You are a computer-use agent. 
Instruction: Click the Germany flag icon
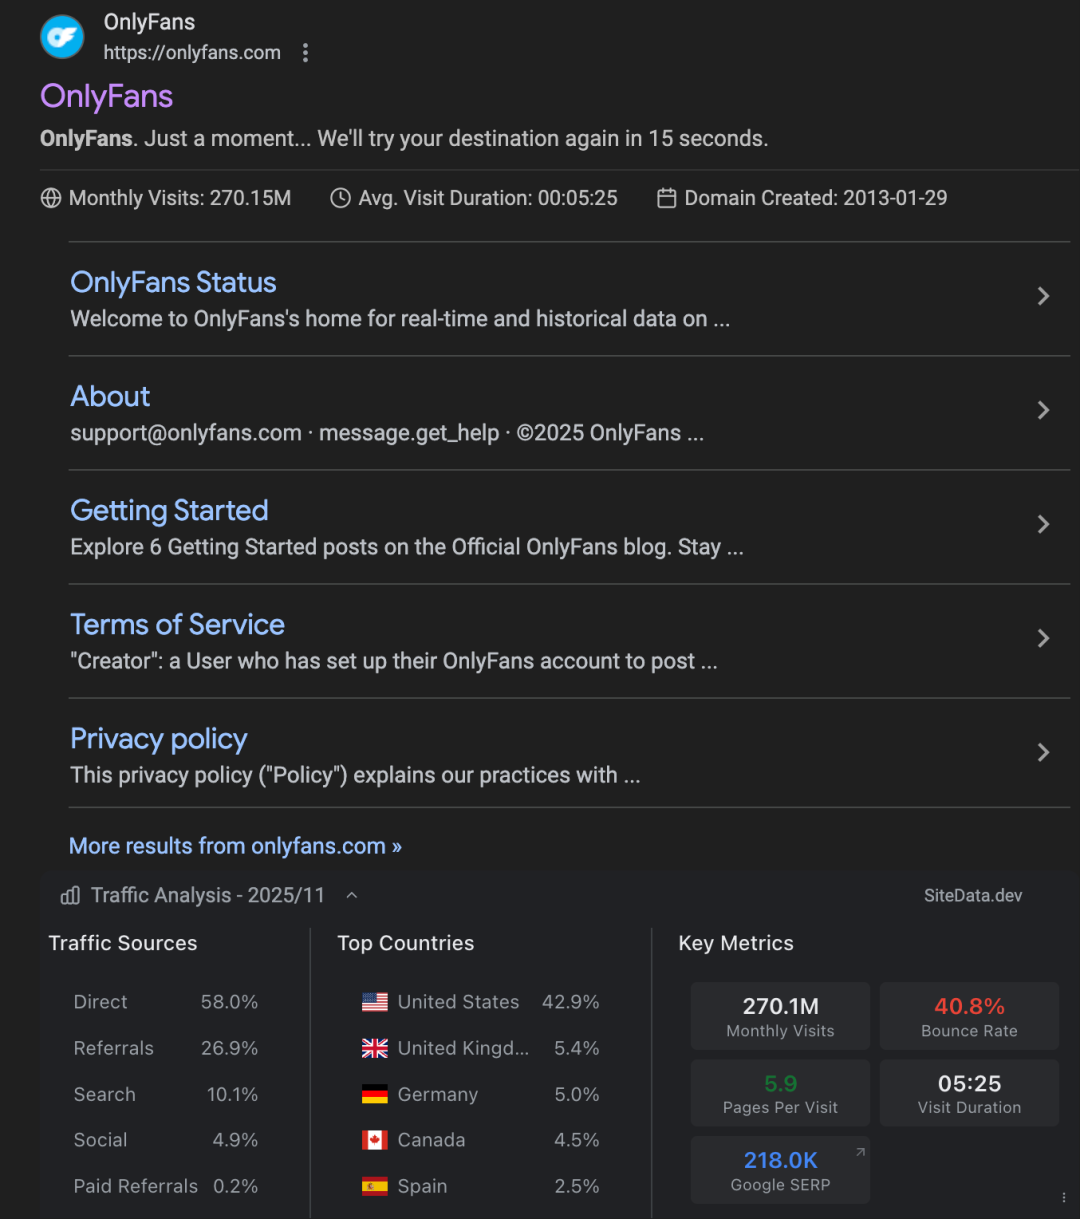click(x=375, y=1094)
